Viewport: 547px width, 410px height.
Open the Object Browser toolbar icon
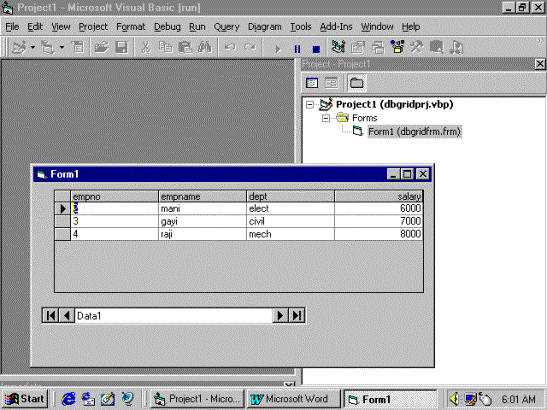397,47
